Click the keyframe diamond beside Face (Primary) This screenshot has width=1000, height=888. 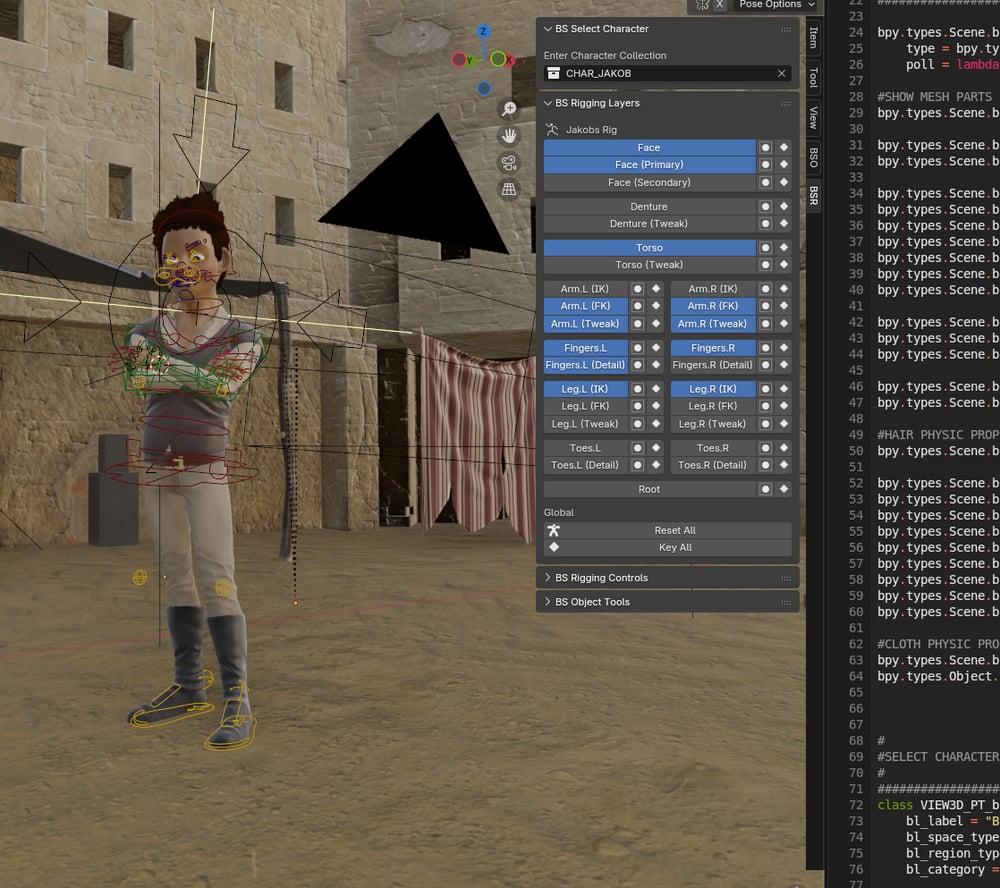[x=784, y=165]
